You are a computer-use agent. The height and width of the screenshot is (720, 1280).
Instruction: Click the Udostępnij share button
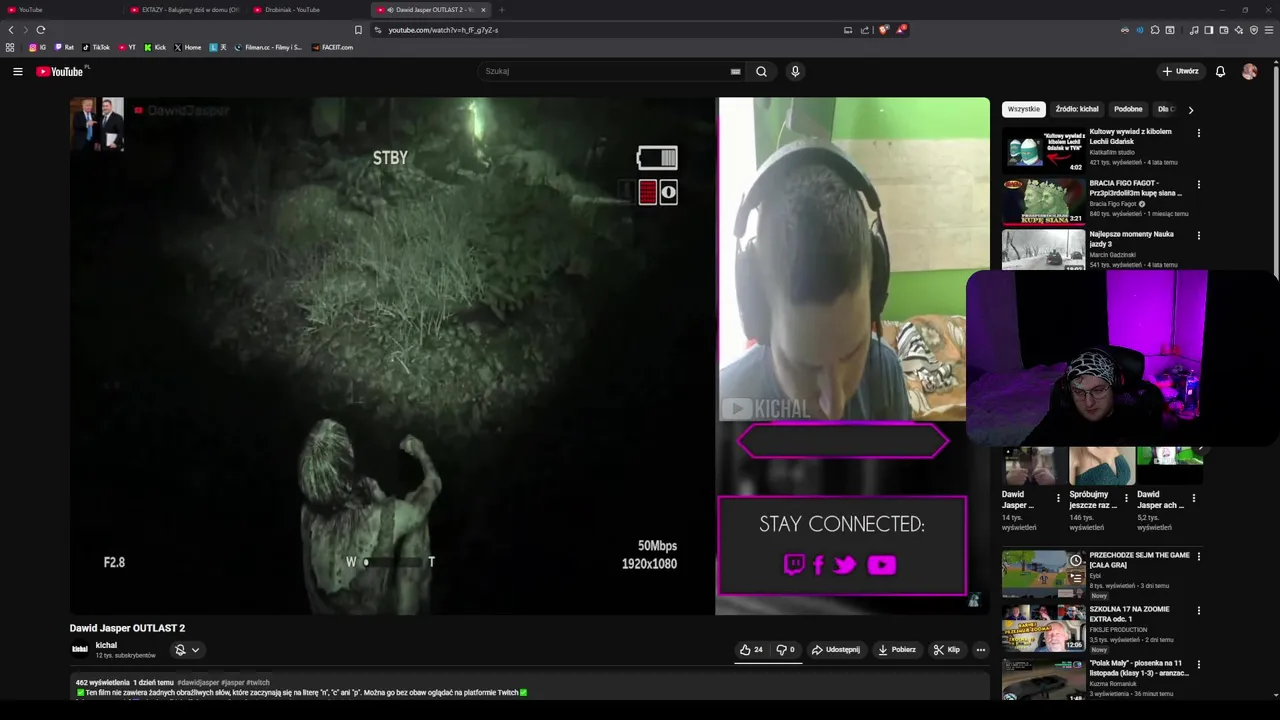(x=836, y=650)
